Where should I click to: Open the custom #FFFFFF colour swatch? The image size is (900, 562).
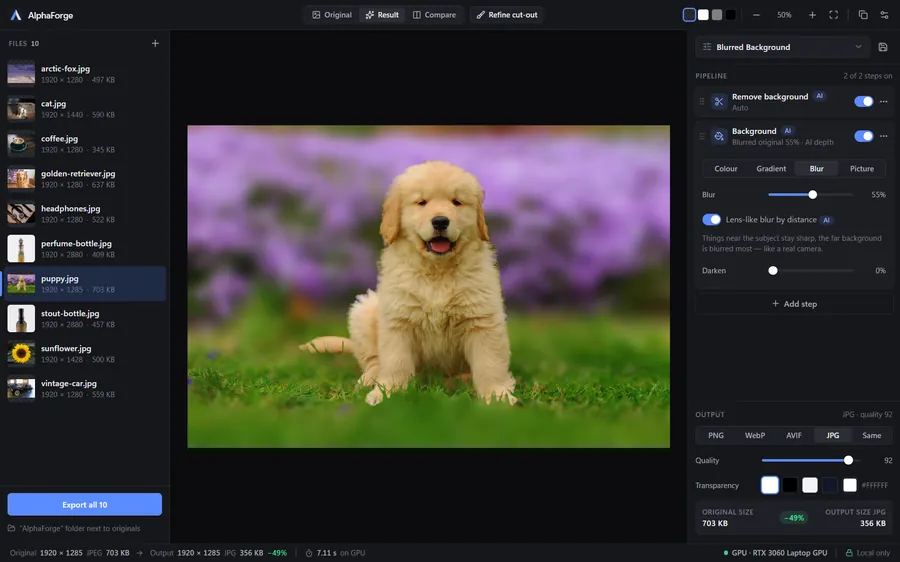(x=850, y=485)
